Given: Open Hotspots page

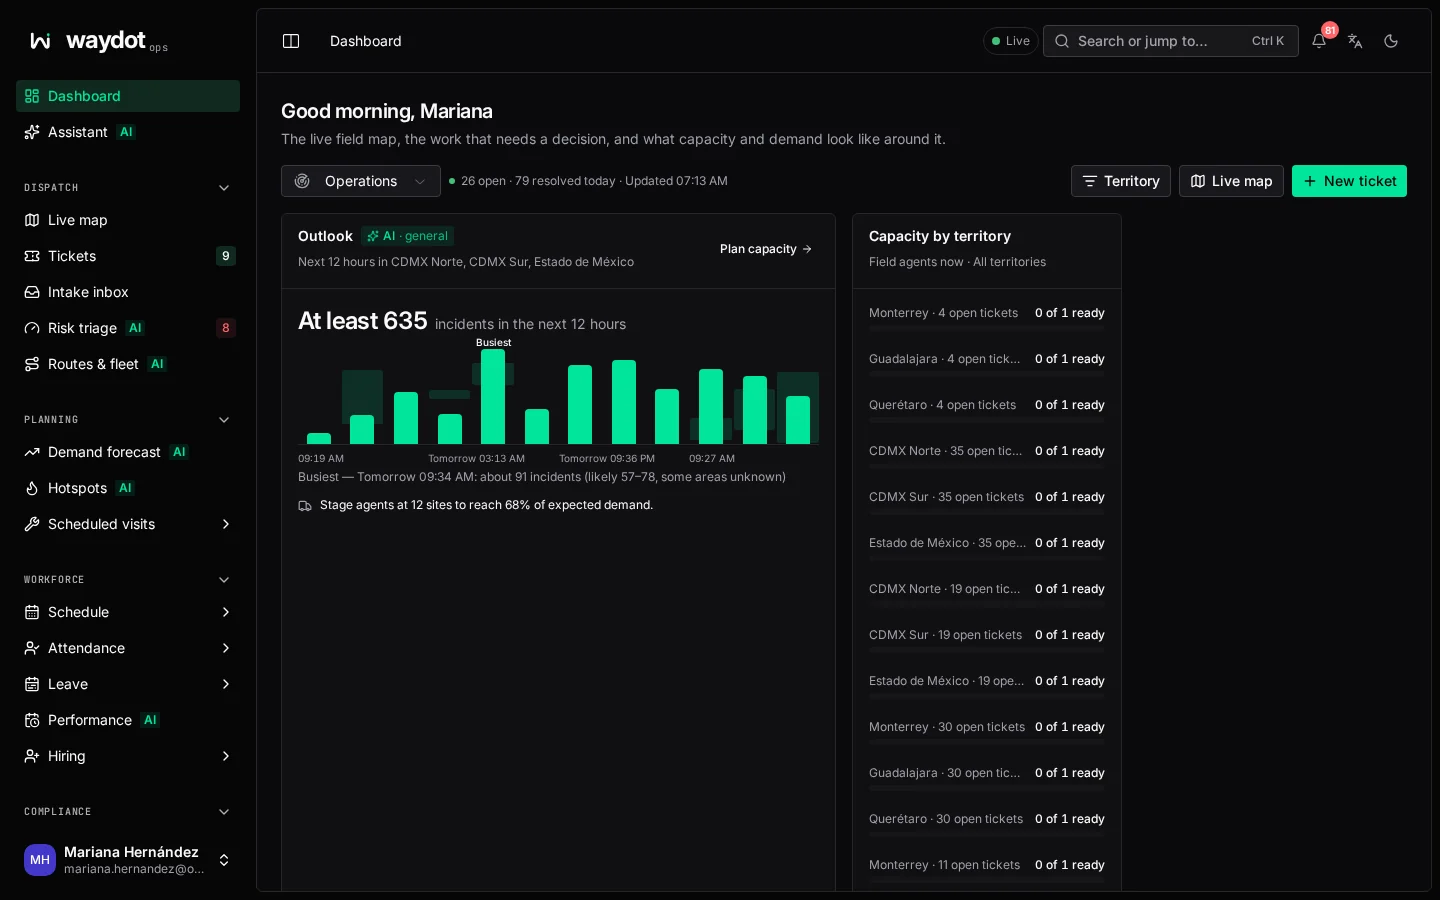Looking at the screenshot, I should click(x=128, y=488).
